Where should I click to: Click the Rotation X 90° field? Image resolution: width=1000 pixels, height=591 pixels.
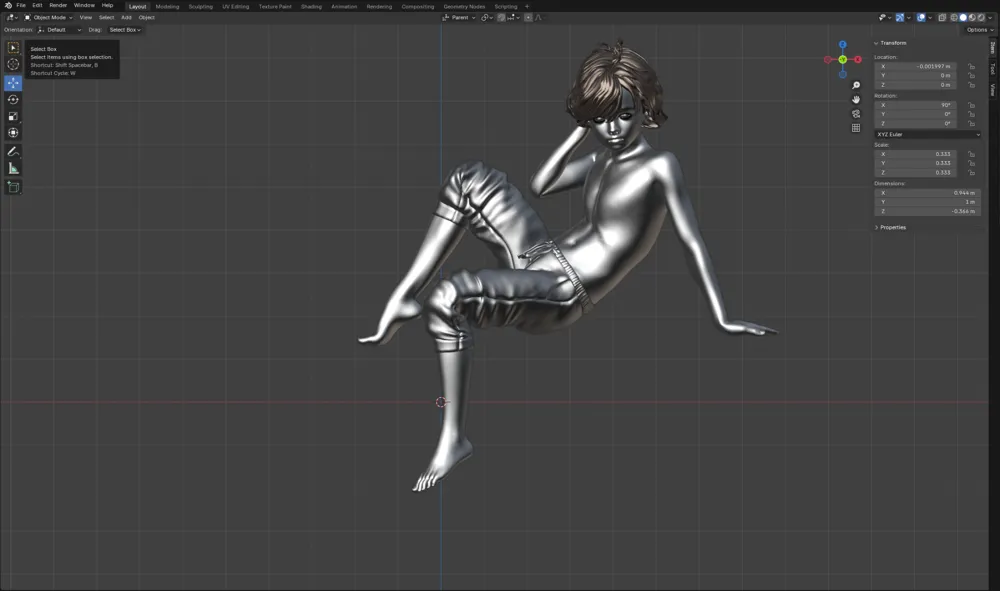coord(915,105)
